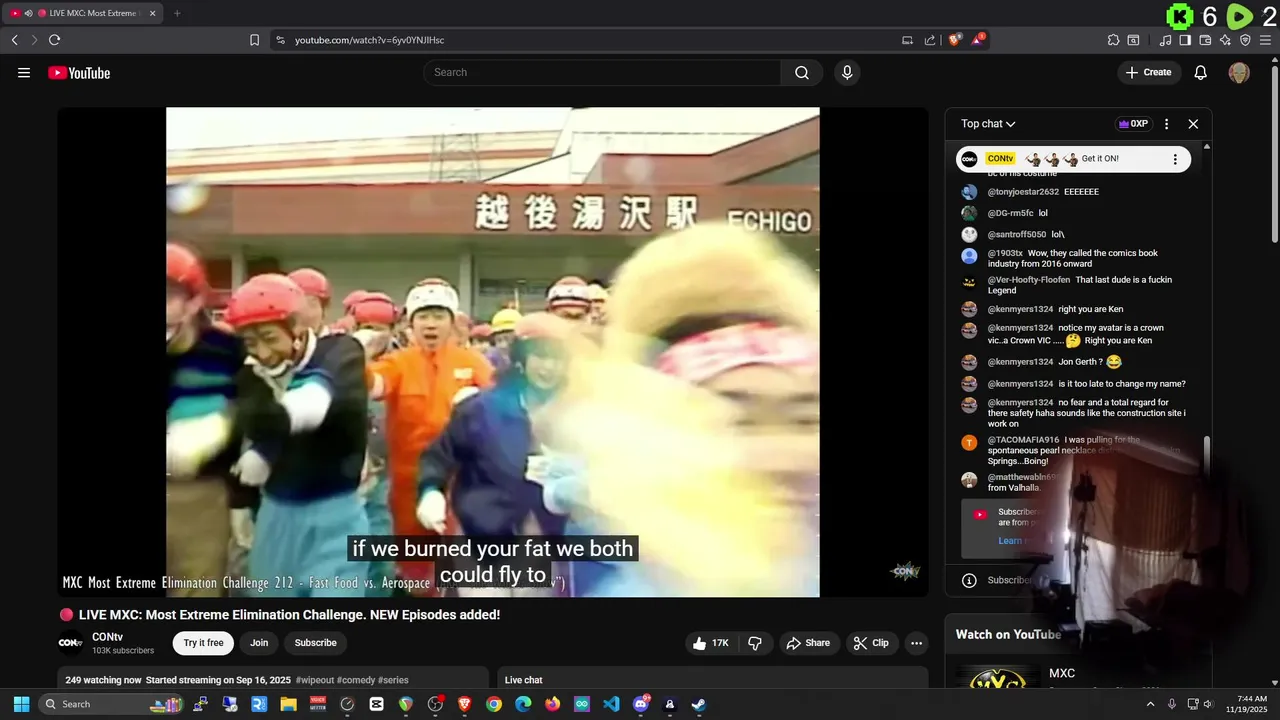Image resolution: width=1280 pixels, height=720 pixels.
Task: Start voice search with the microphone
Action: (847, 72)
